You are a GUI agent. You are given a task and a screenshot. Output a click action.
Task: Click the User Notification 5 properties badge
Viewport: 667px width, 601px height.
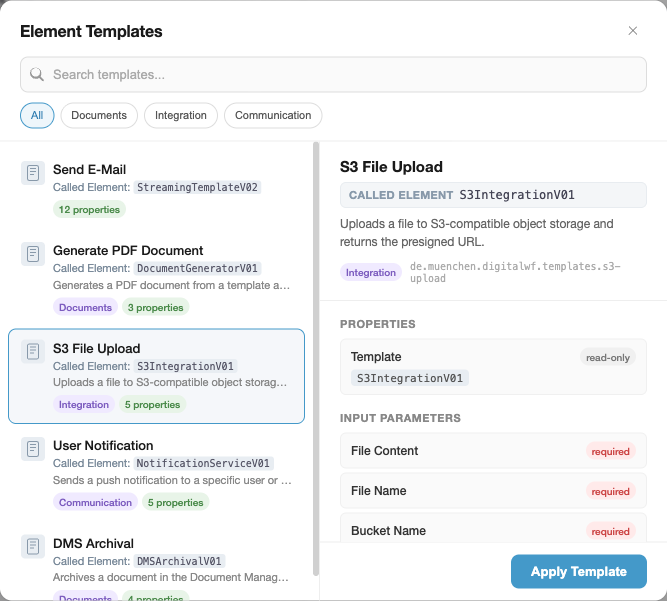(x=175, y=502)
